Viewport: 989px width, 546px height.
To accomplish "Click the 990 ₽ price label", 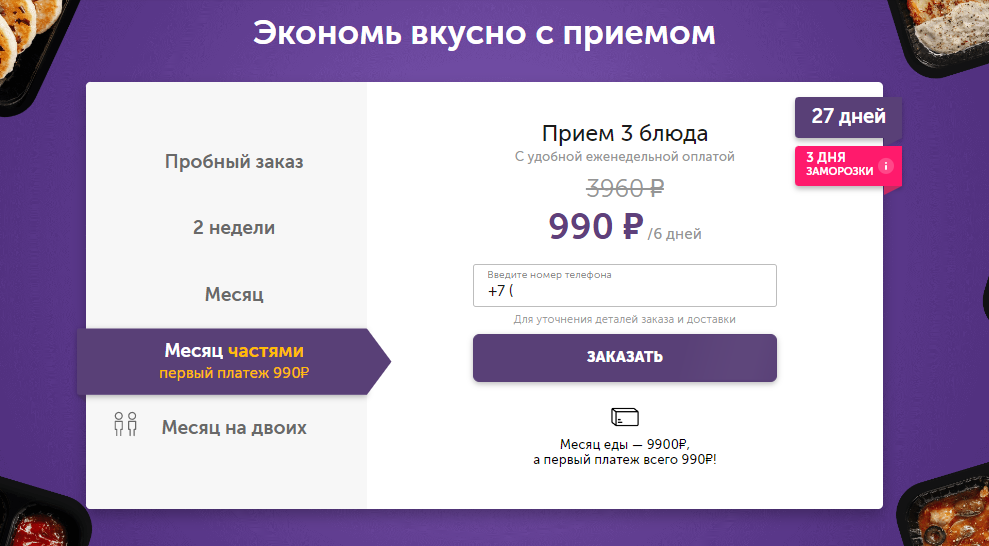I will click(595, 226).
